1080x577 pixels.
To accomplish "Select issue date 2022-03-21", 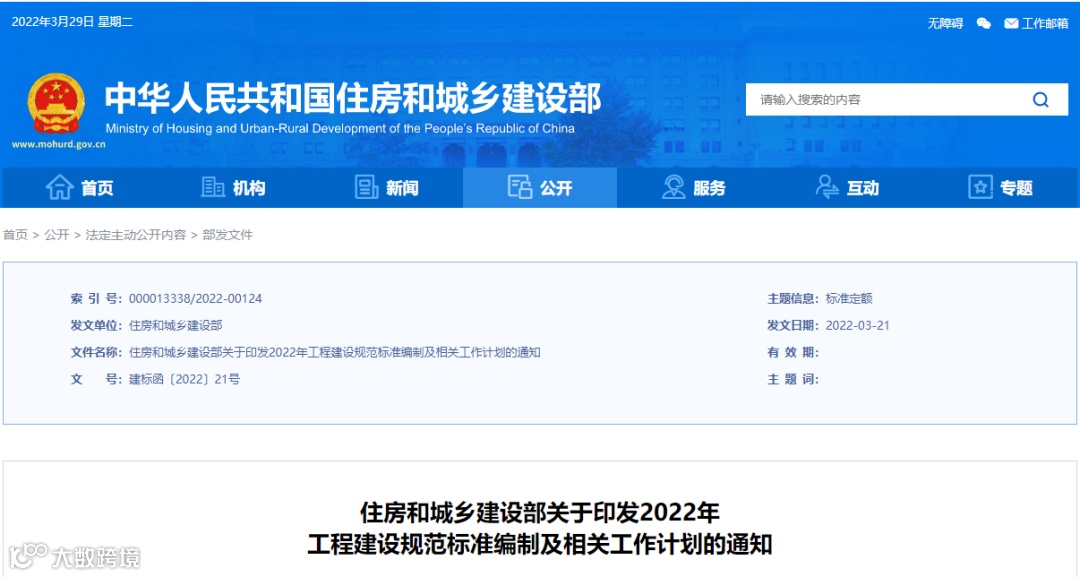I will [858, 326].
